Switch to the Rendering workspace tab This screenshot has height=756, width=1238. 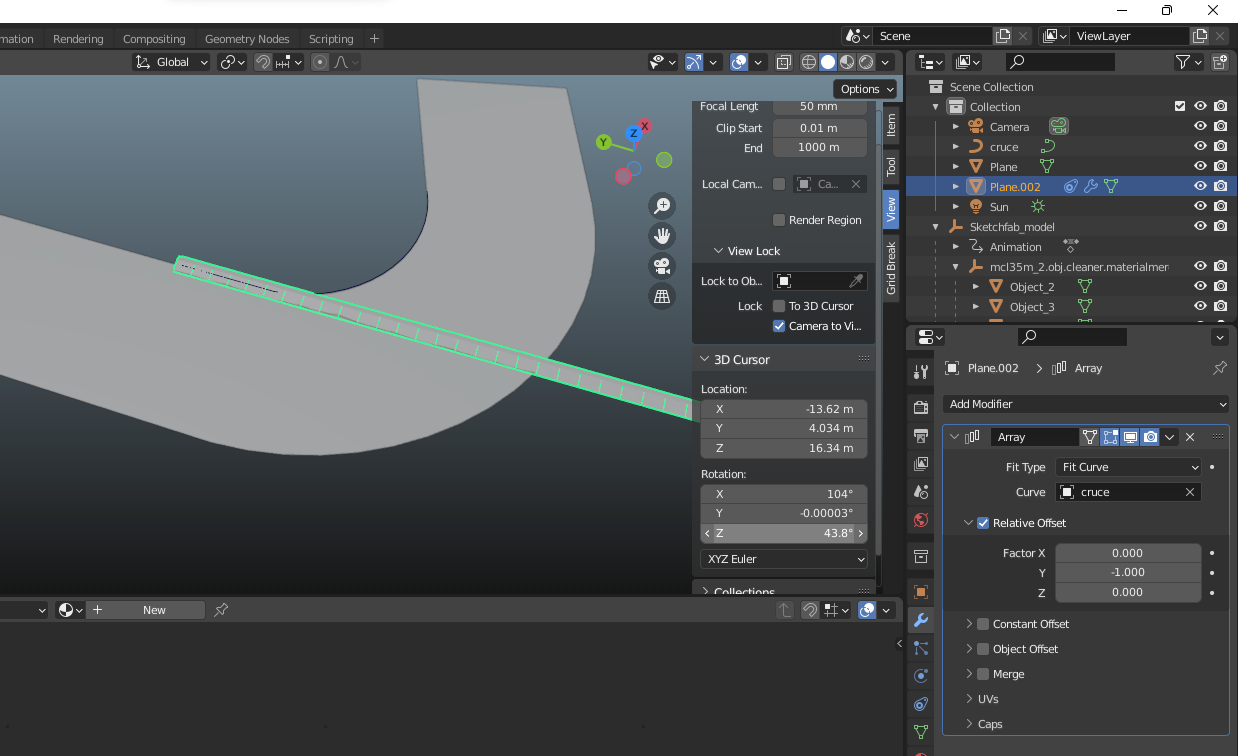(x=78, y=39)
